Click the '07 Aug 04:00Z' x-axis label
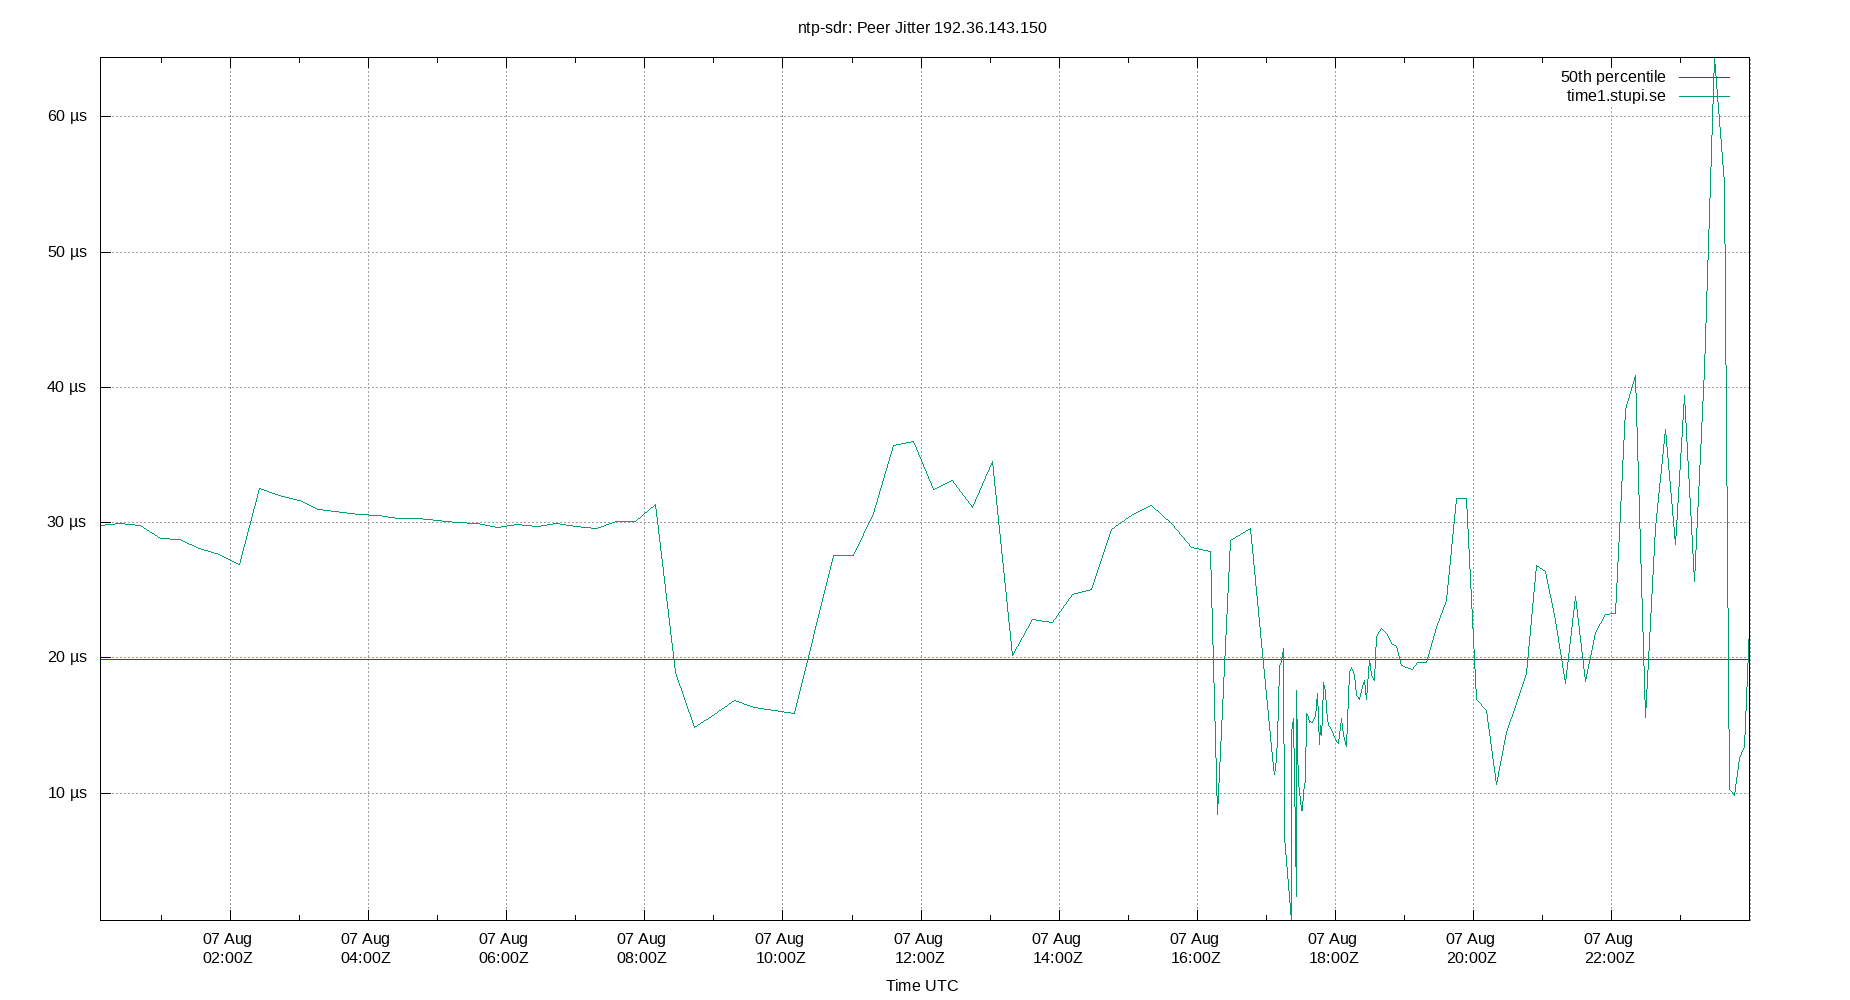 (366, 948)
